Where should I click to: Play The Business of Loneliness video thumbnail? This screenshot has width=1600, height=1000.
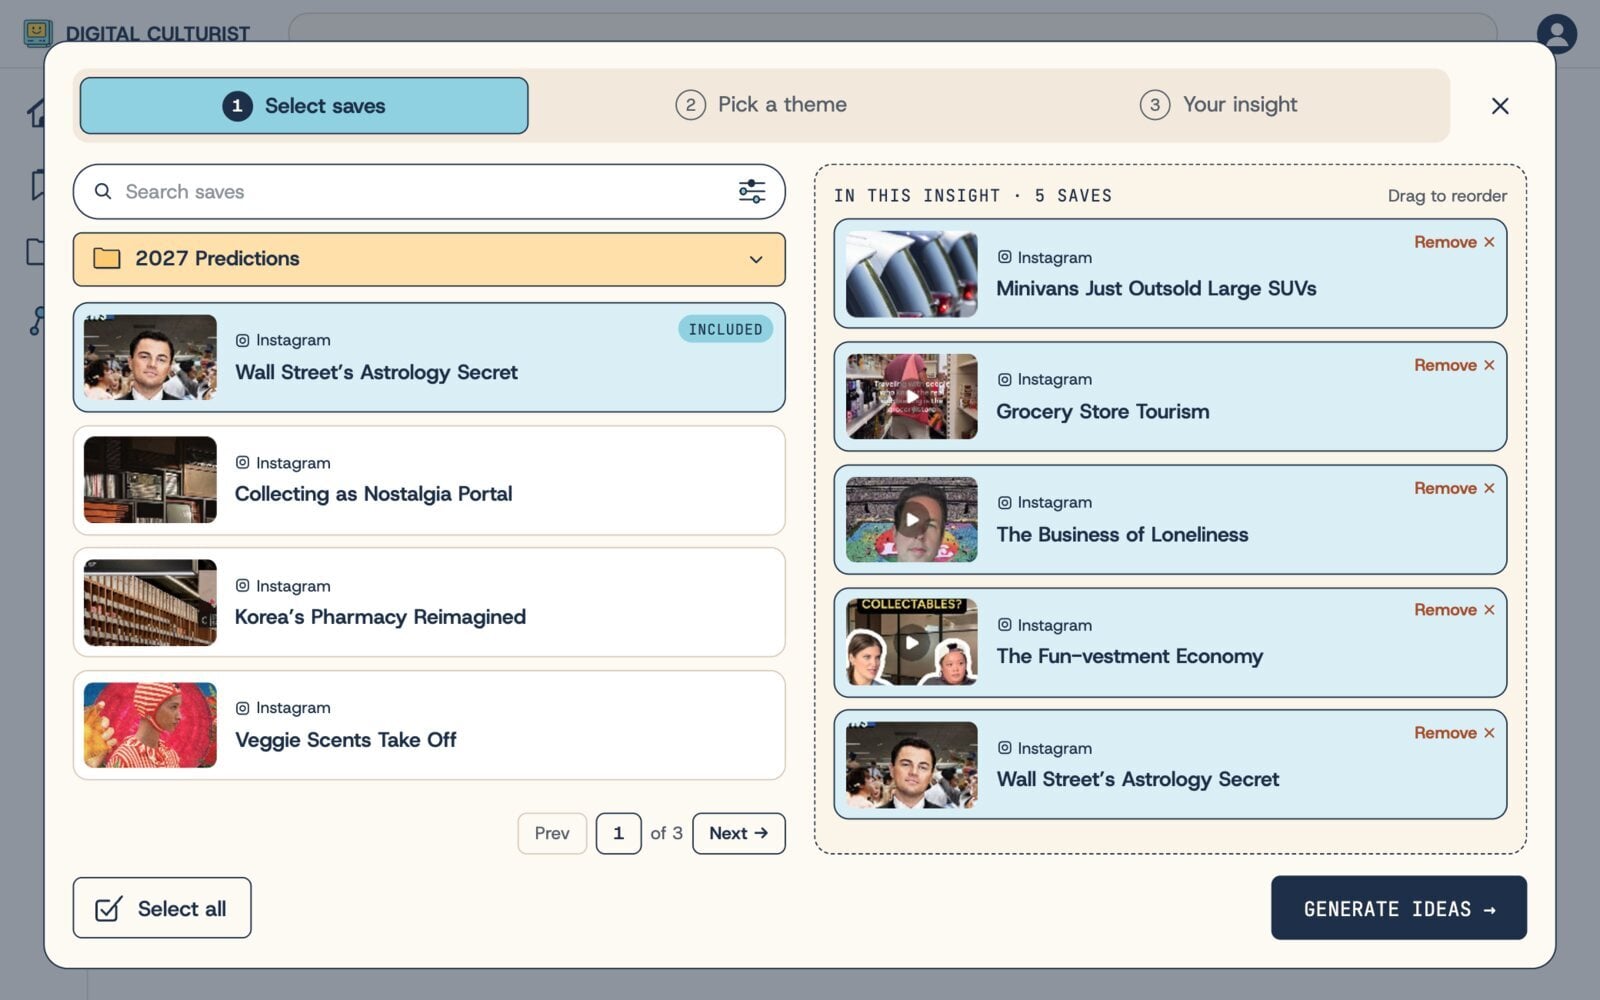[x=912, y=520]
